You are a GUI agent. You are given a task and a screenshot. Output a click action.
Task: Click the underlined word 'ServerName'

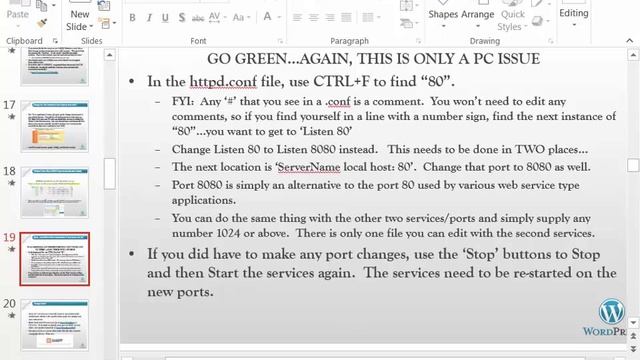309,167
